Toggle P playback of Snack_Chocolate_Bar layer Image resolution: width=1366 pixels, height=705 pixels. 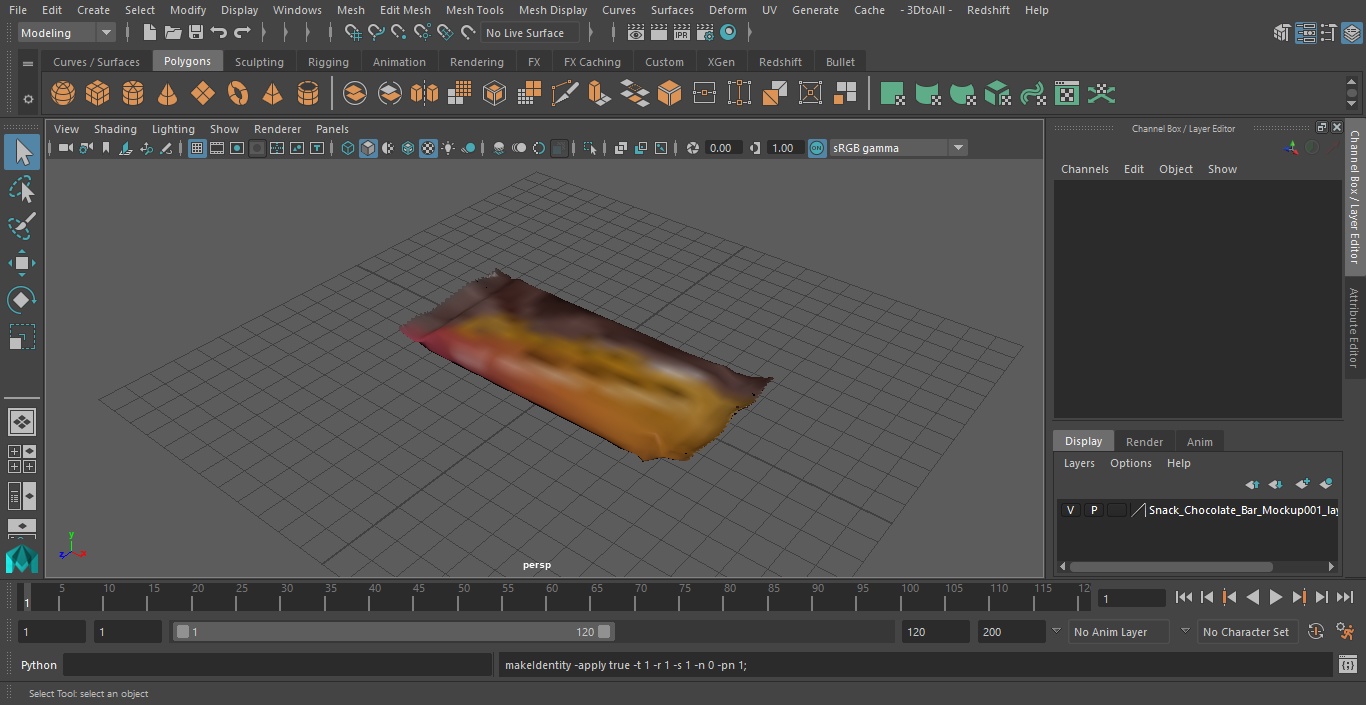coord(1093,510)
